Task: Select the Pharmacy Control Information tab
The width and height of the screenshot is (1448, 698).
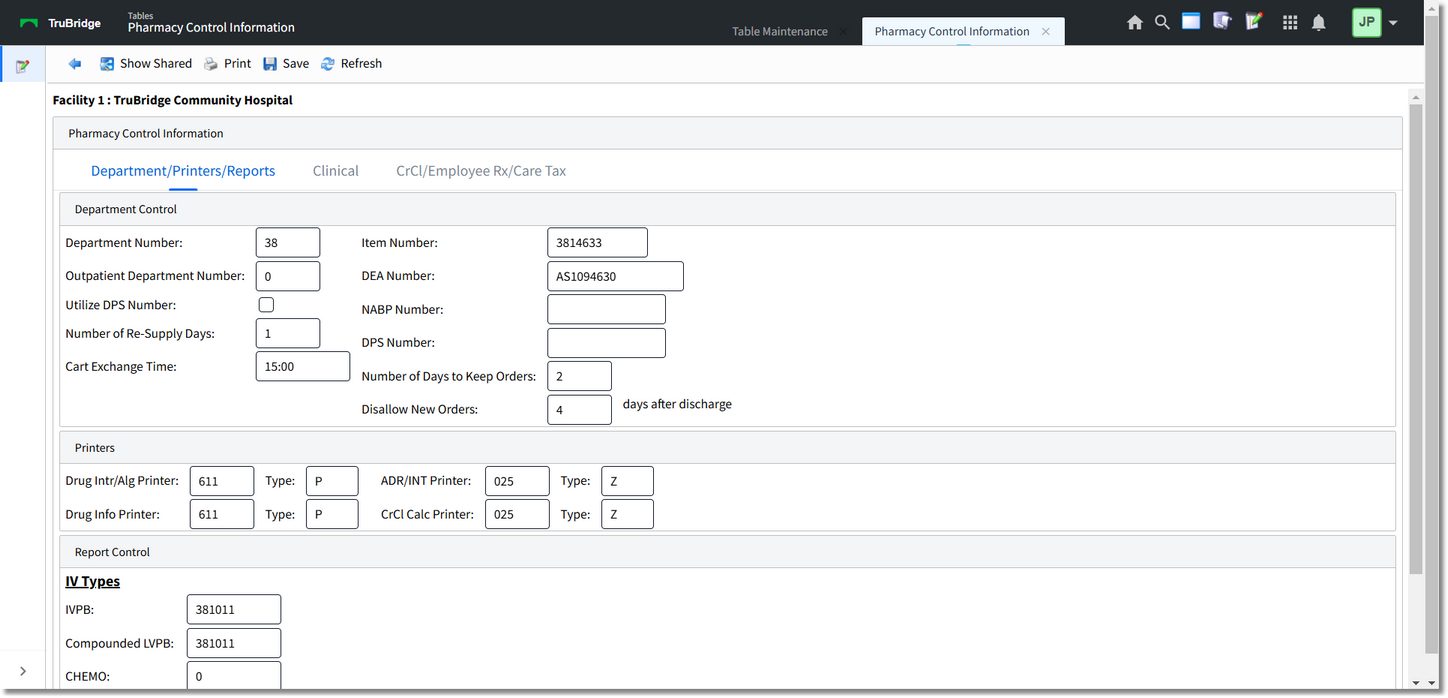Action: [952, 31]
